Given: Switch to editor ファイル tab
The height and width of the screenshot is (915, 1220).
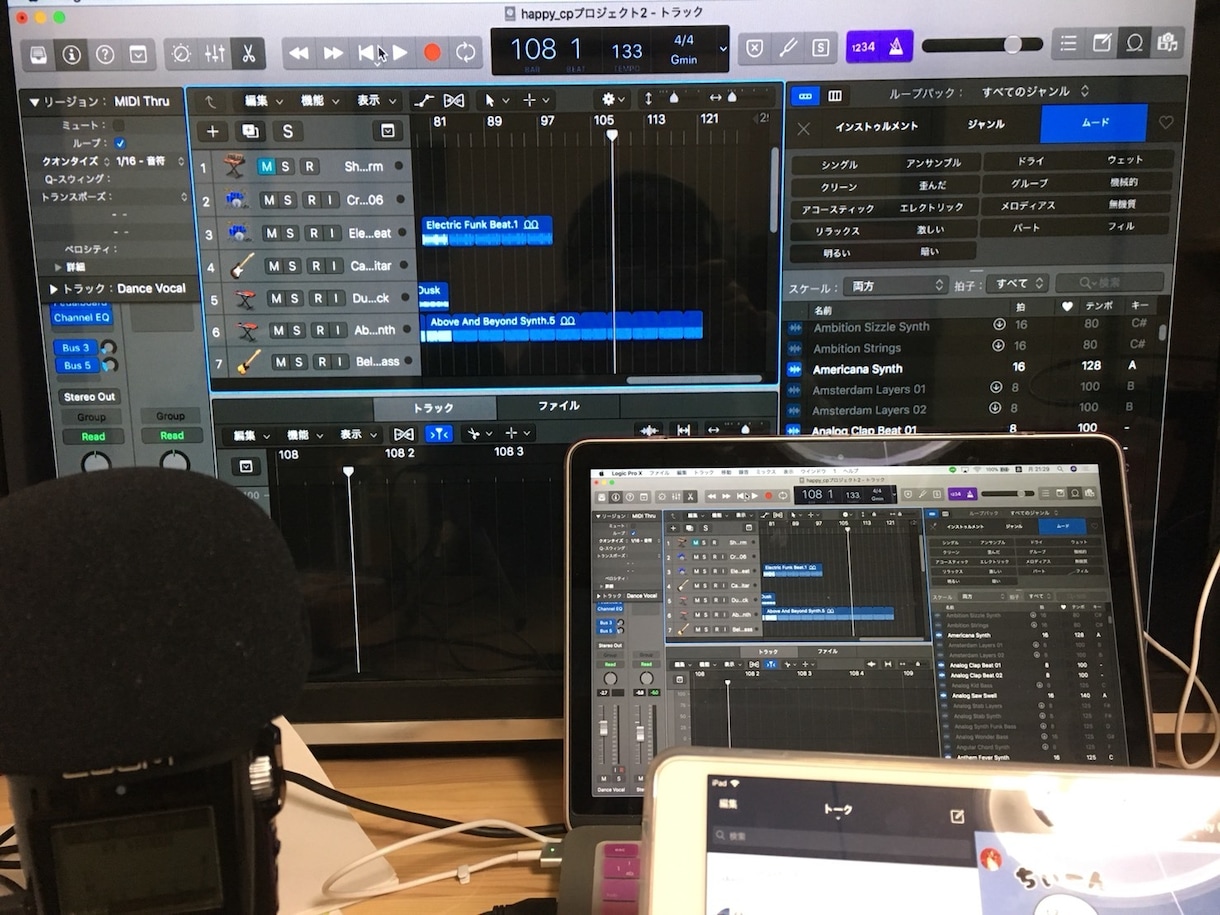Looking at the screenshot, I should click(558, 407).
